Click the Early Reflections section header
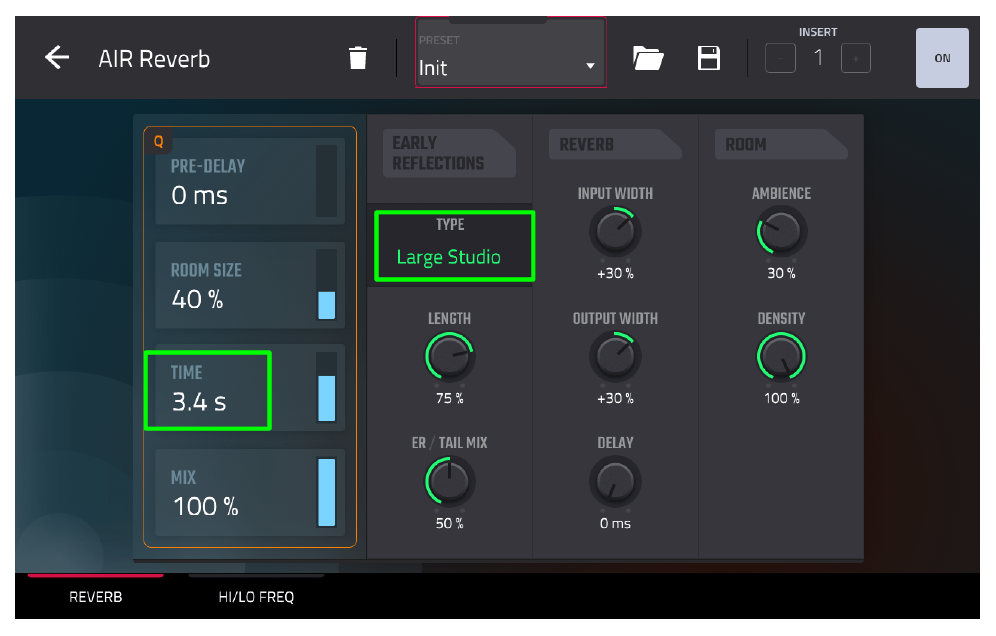 pos(449,153)
